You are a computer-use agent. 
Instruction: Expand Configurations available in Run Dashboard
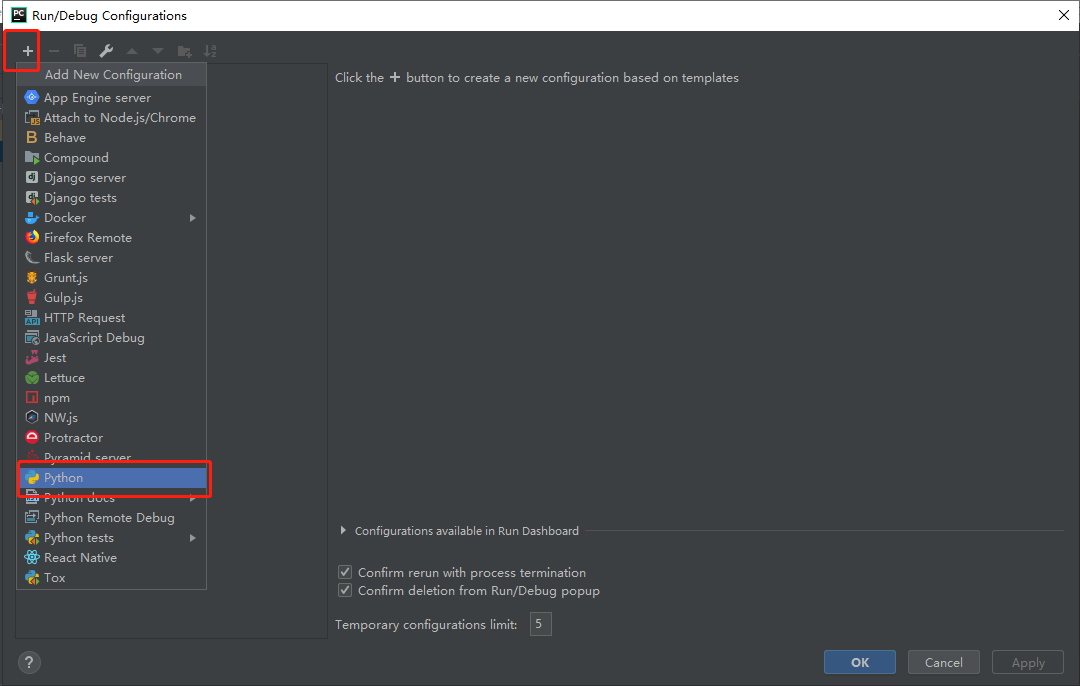343,530
